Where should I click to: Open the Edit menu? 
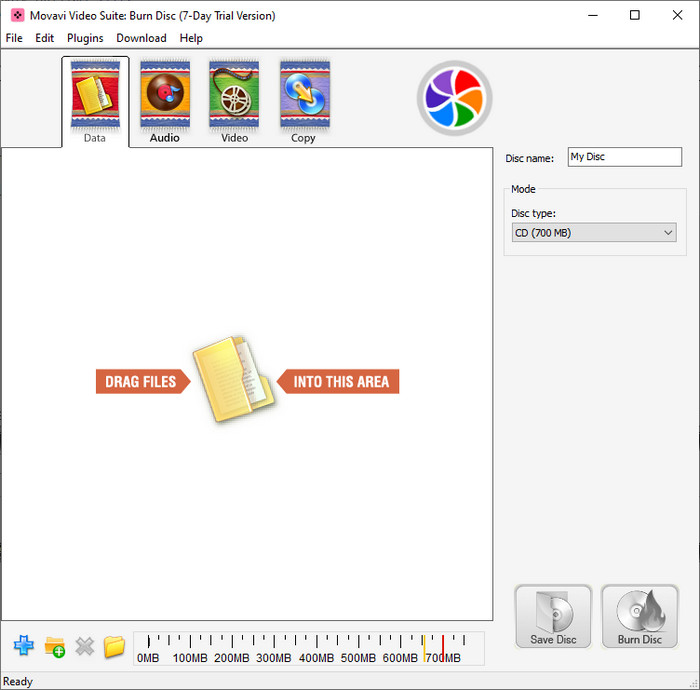(45, 38)
